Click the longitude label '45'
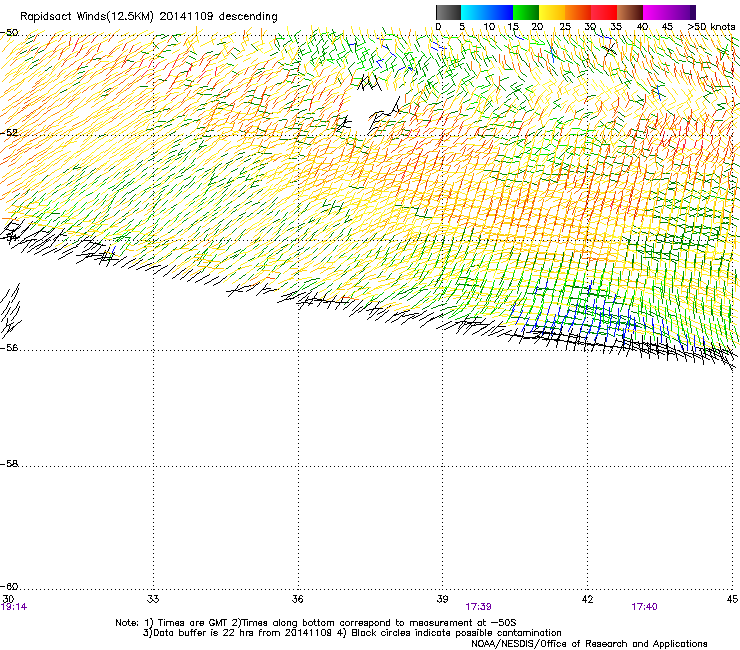The height and width of the screenshot is (650, 740). click(x=732, y=599)
